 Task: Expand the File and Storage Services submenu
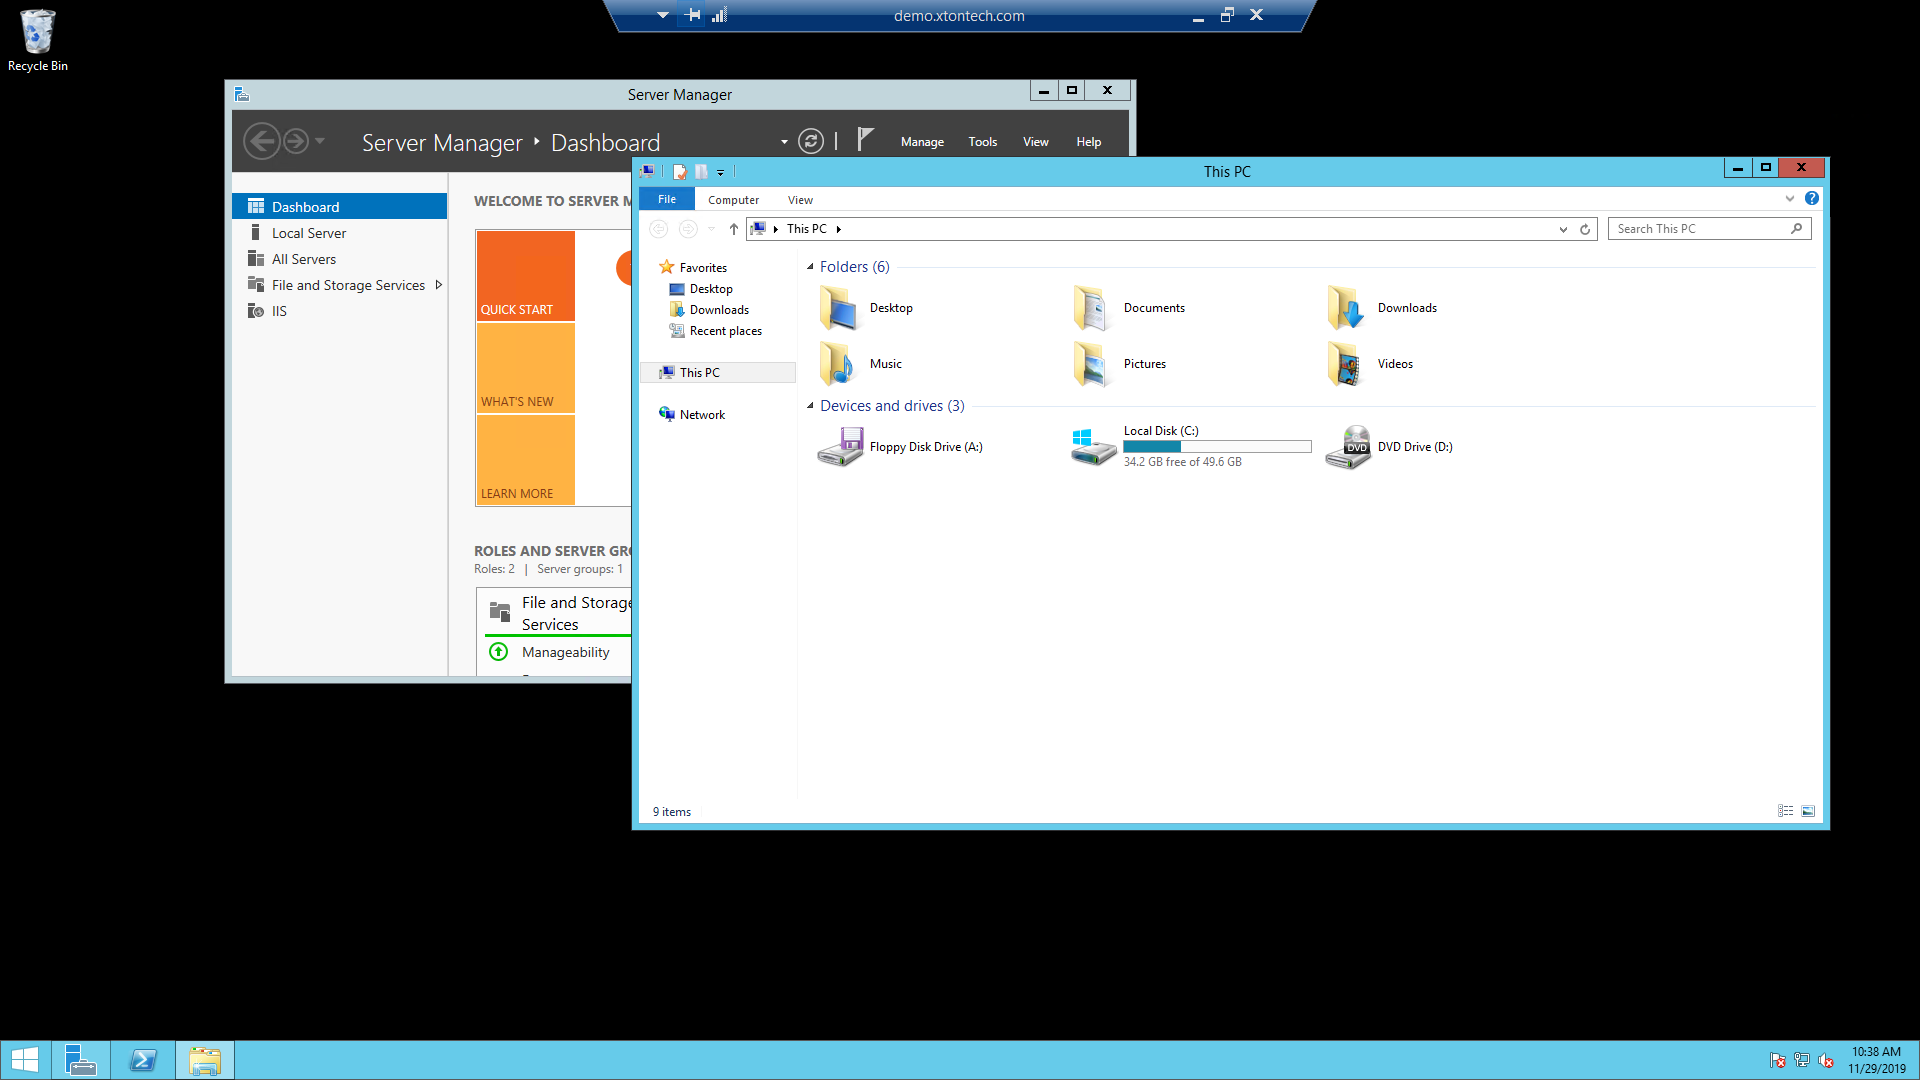pyautogui.click(x=438, y=285)
